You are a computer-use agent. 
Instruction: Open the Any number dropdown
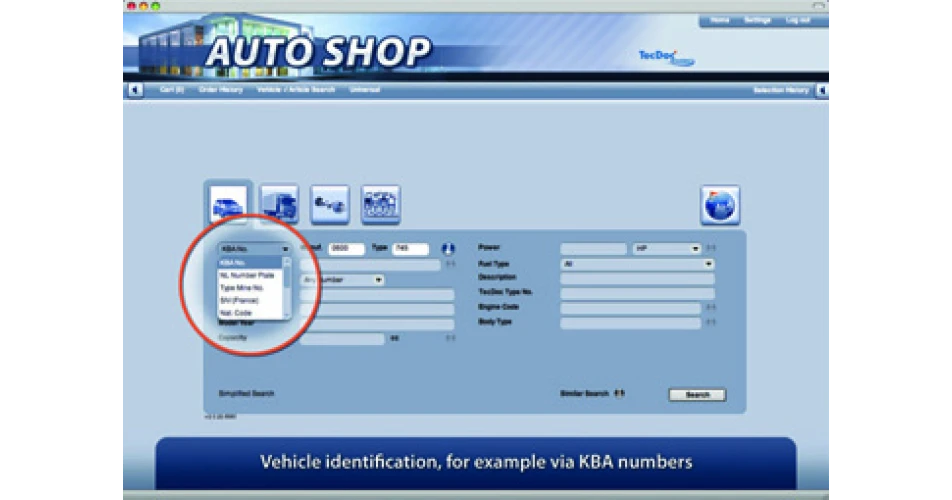342,280
